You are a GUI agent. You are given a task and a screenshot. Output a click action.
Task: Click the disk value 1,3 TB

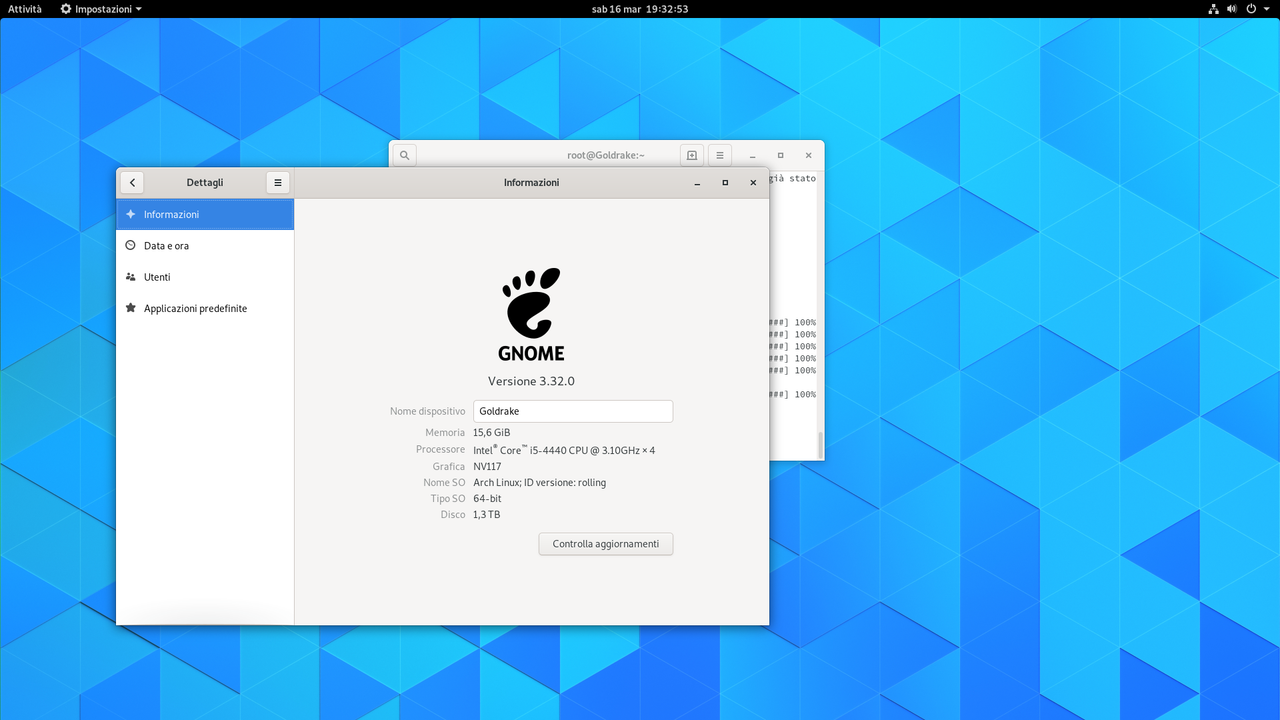486,515
